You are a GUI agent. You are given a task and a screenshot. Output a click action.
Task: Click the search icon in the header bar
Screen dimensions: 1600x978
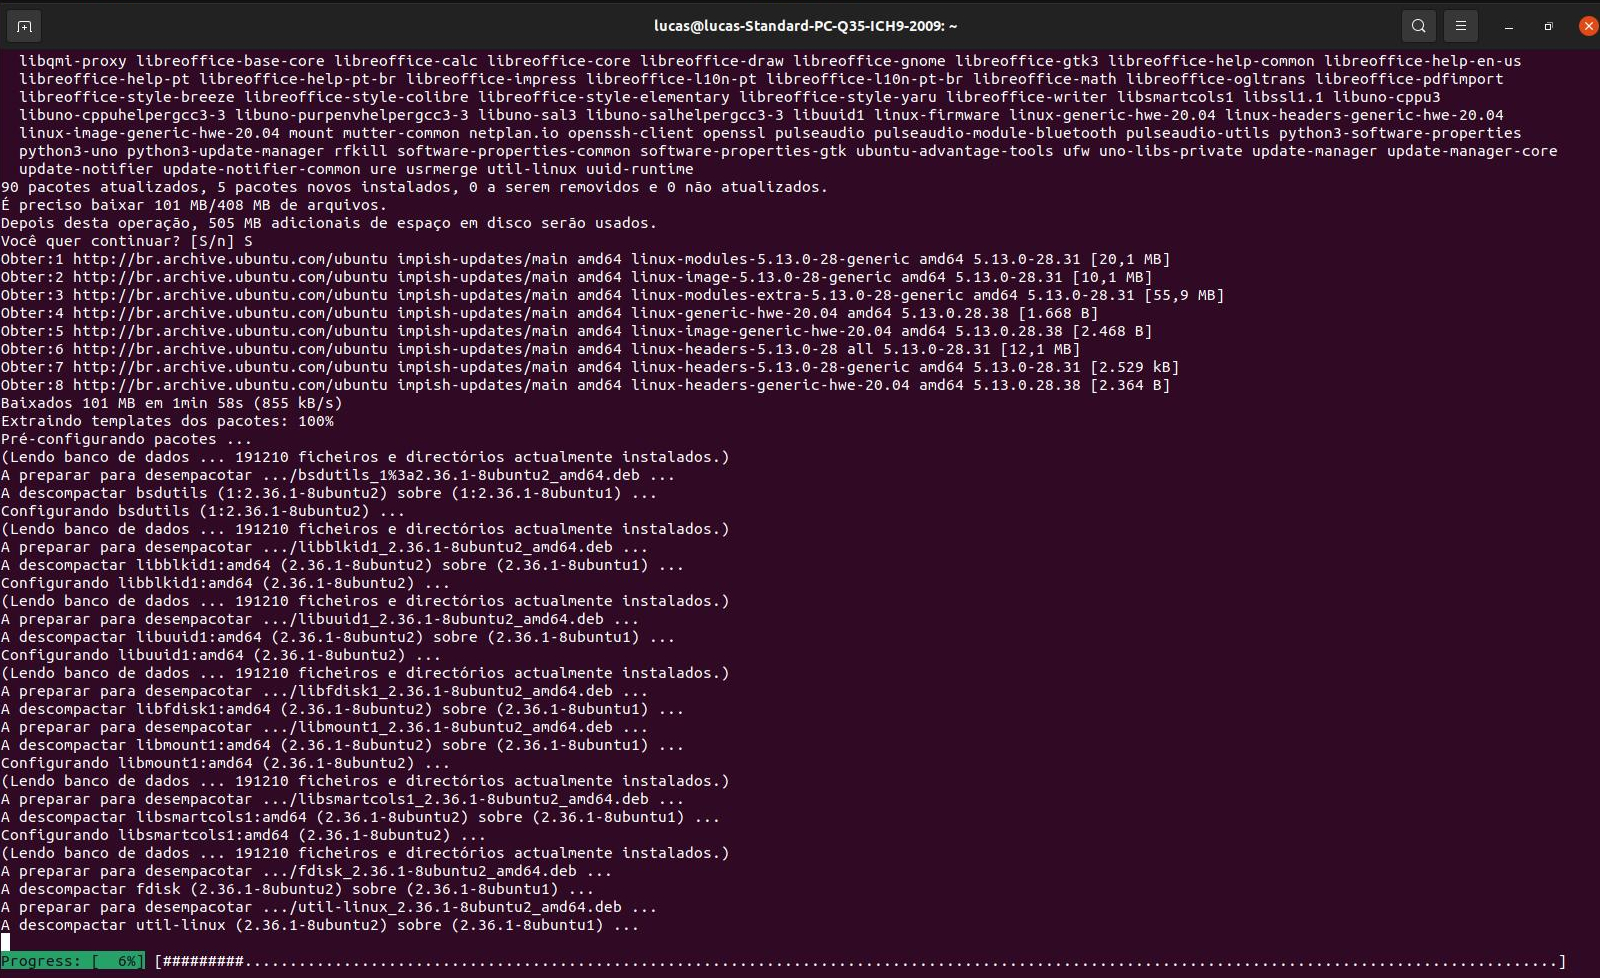[x=1418, y=25]
